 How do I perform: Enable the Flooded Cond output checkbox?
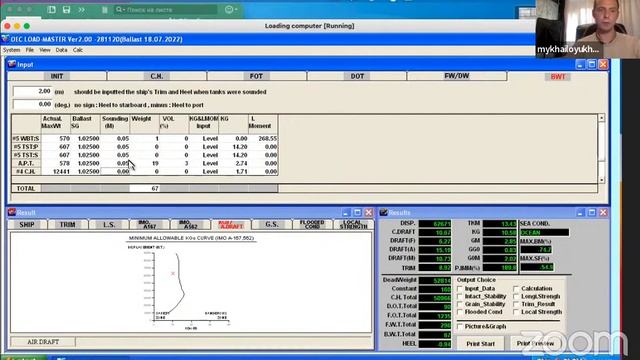(x=460, y=312)
